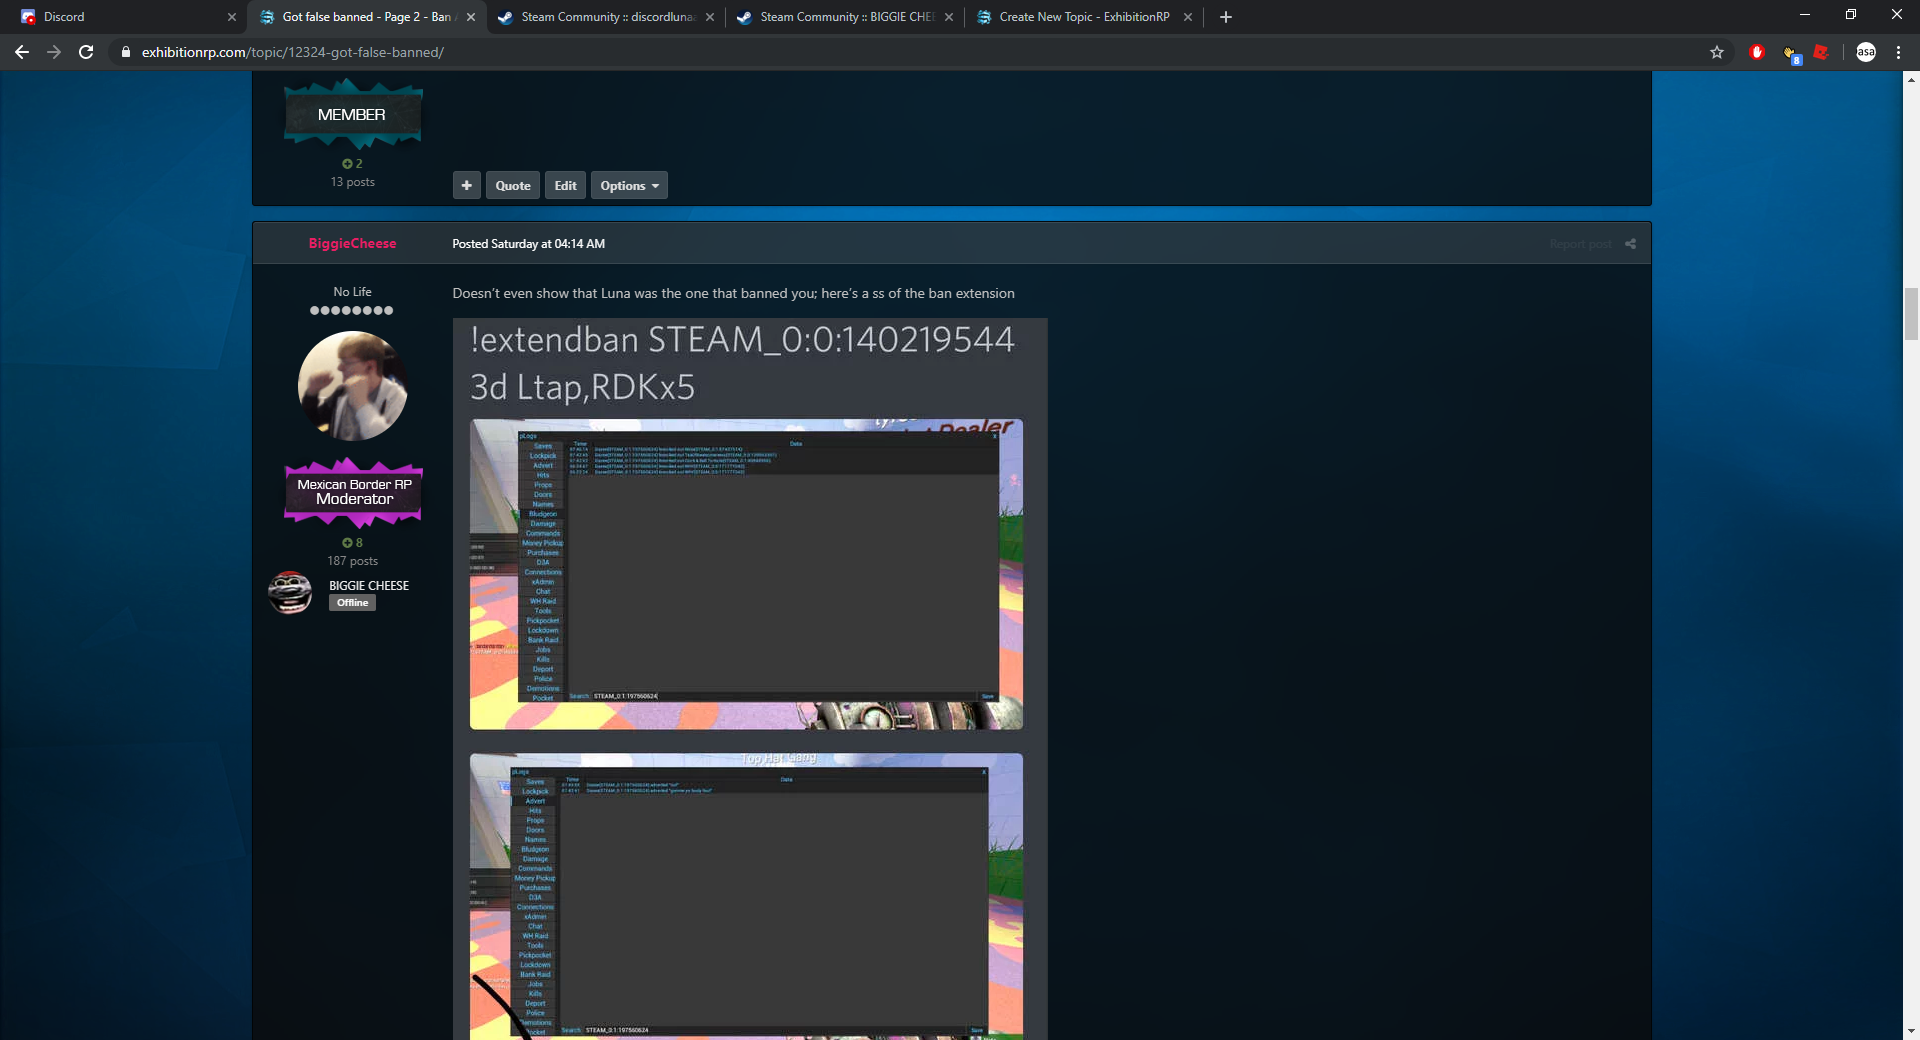Click the '13 posts' count
The height and width of the screenshot is (1040, 1920).
coord(353,182)
